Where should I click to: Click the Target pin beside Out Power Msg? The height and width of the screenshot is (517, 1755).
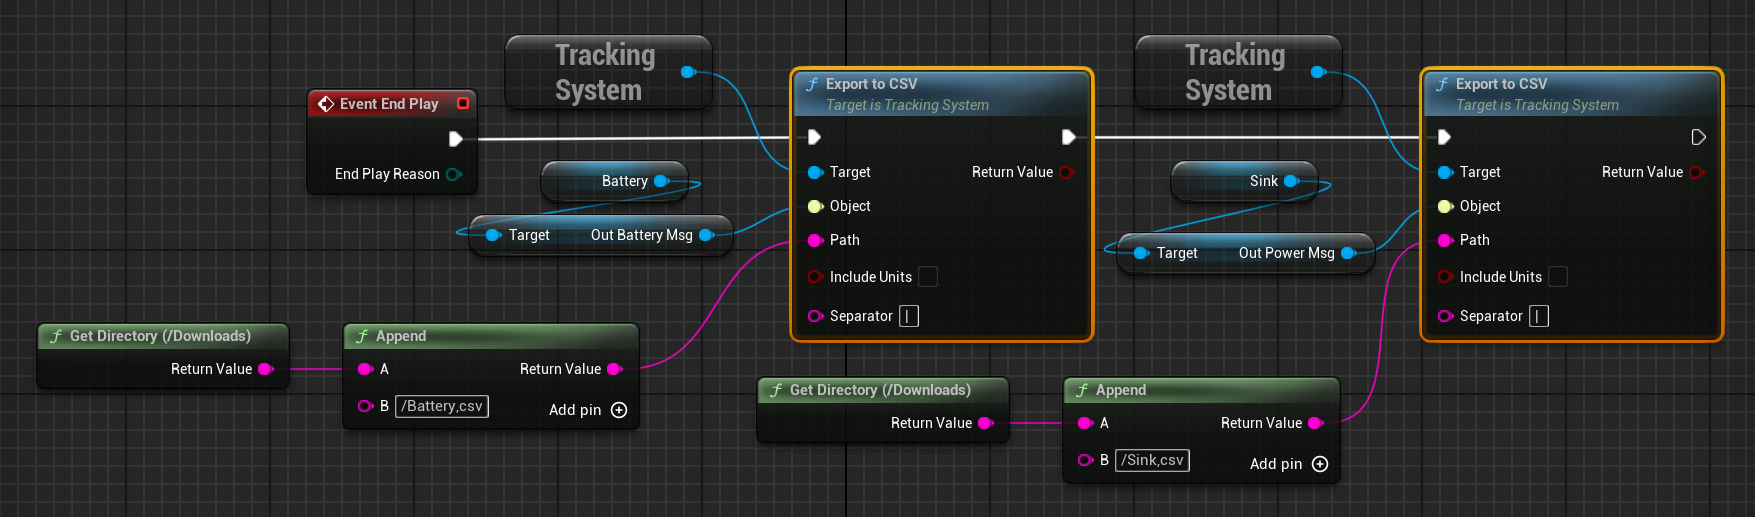1141,253
